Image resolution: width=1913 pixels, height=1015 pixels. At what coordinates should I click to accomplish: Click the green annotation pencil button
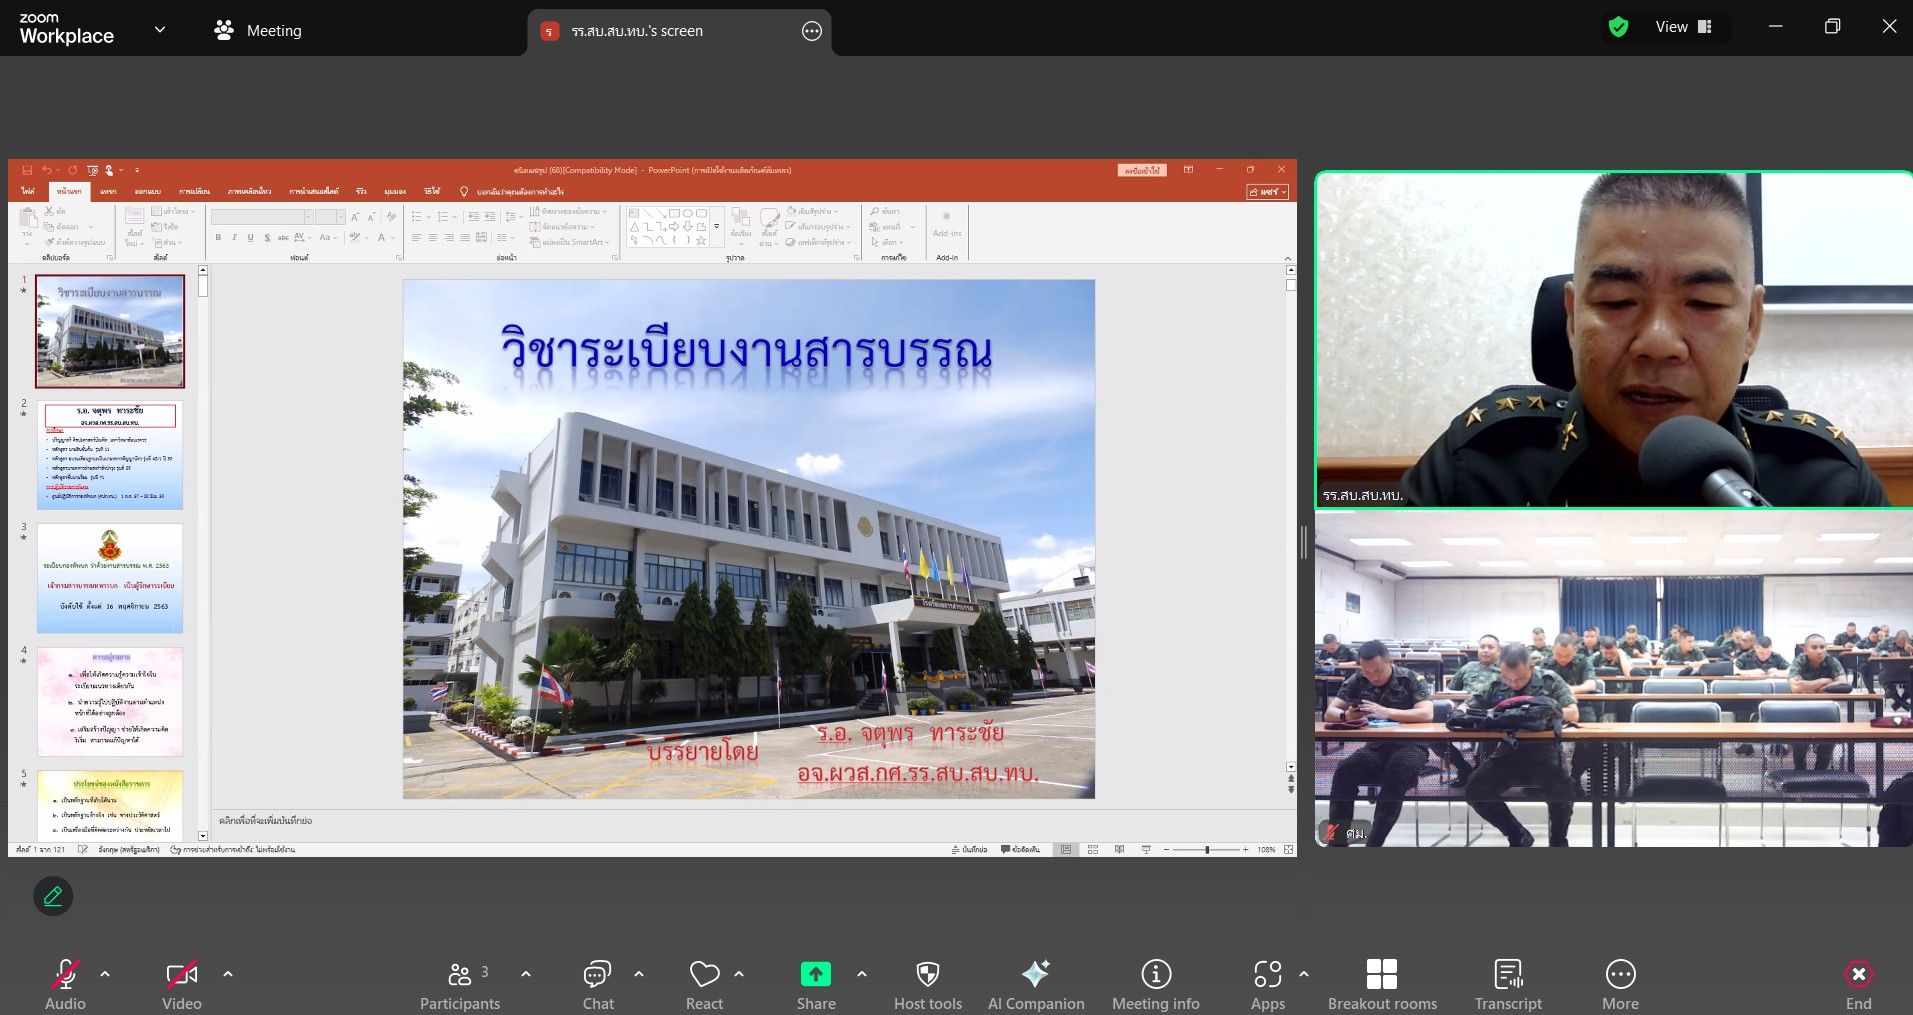click(x=53, y=896)
